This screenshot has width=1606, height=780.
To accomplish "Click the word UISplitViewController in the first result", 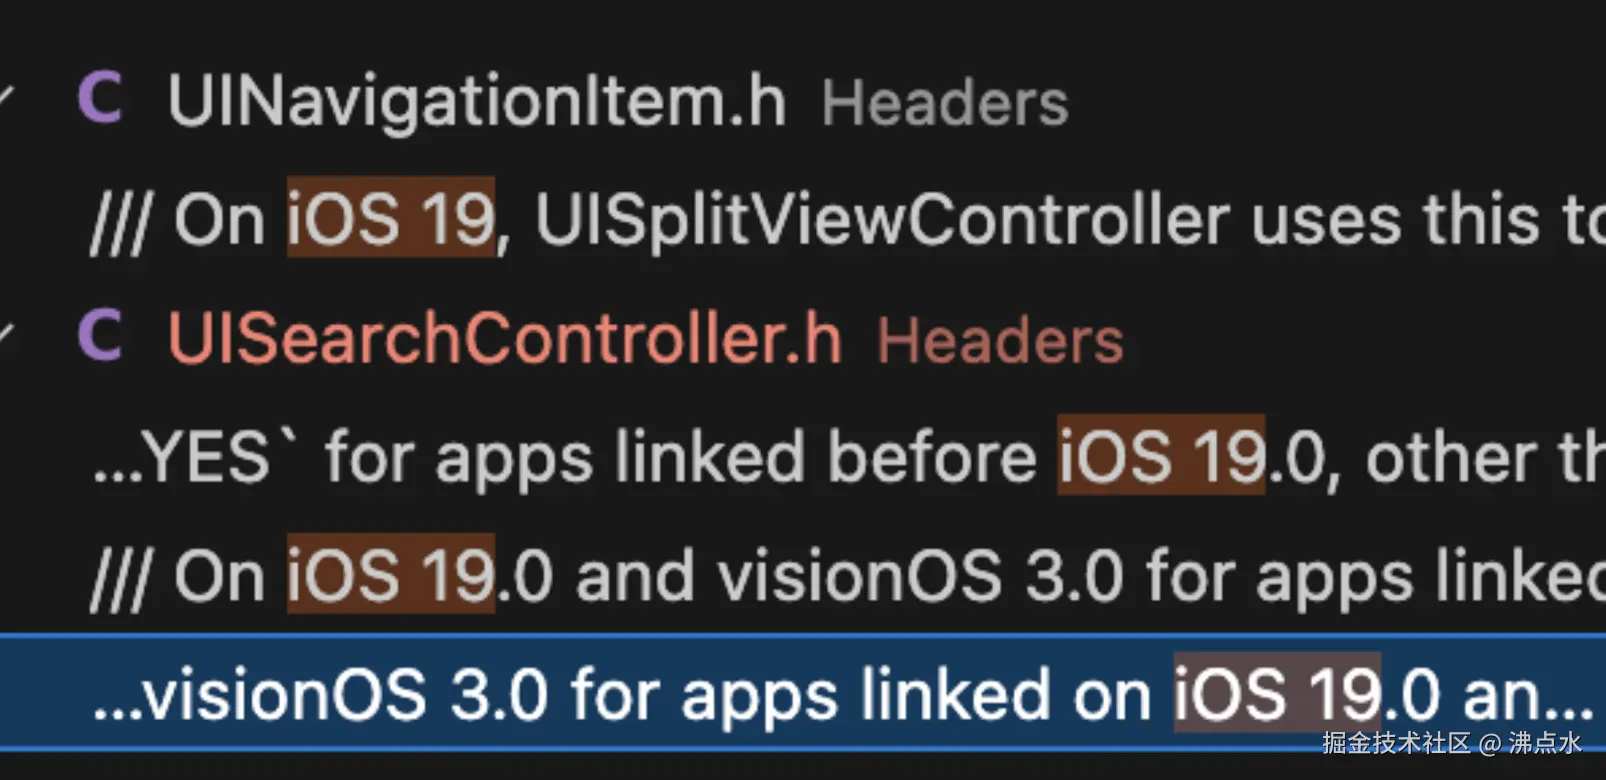I will click(881, 219).
